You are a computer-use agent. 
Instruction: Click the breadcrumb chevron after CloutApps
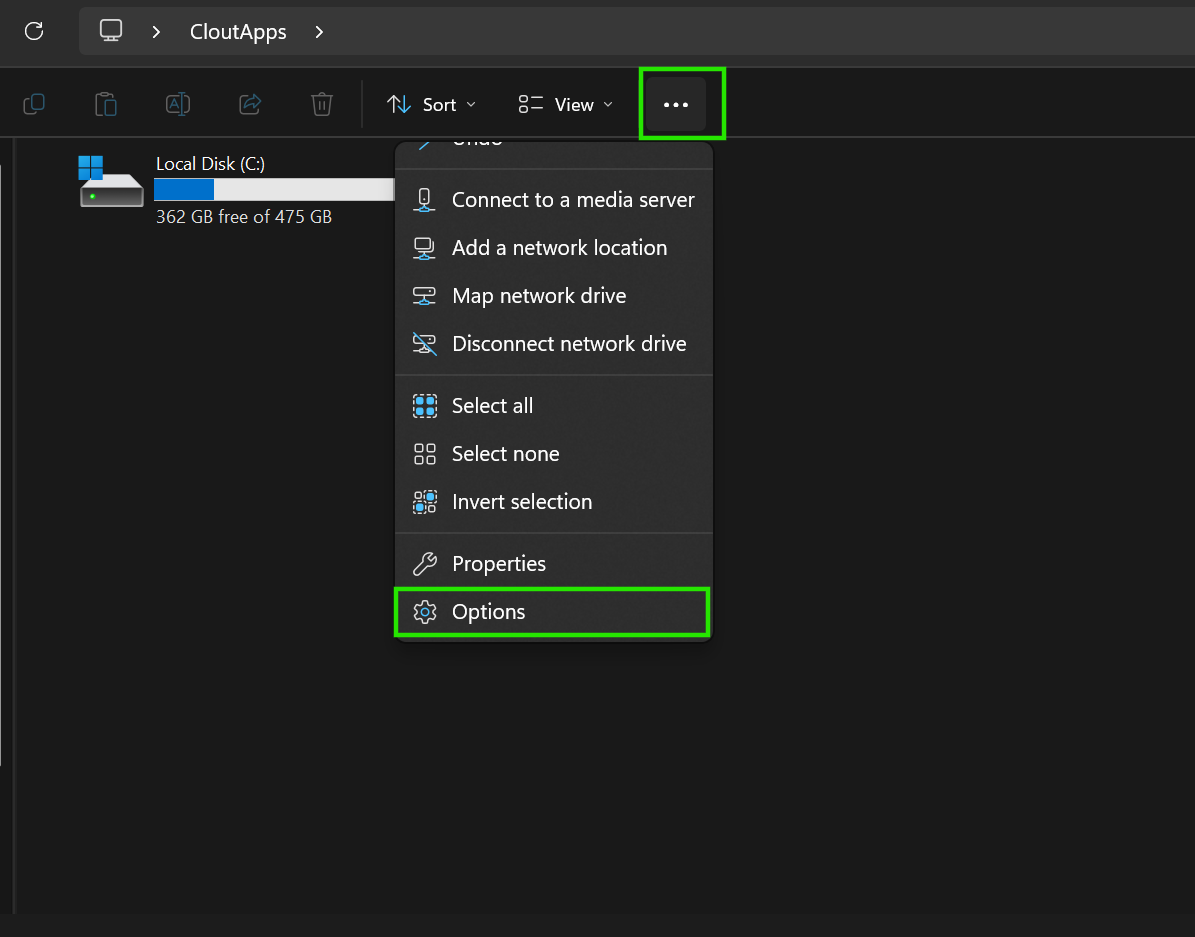click(x=318, y=31)
